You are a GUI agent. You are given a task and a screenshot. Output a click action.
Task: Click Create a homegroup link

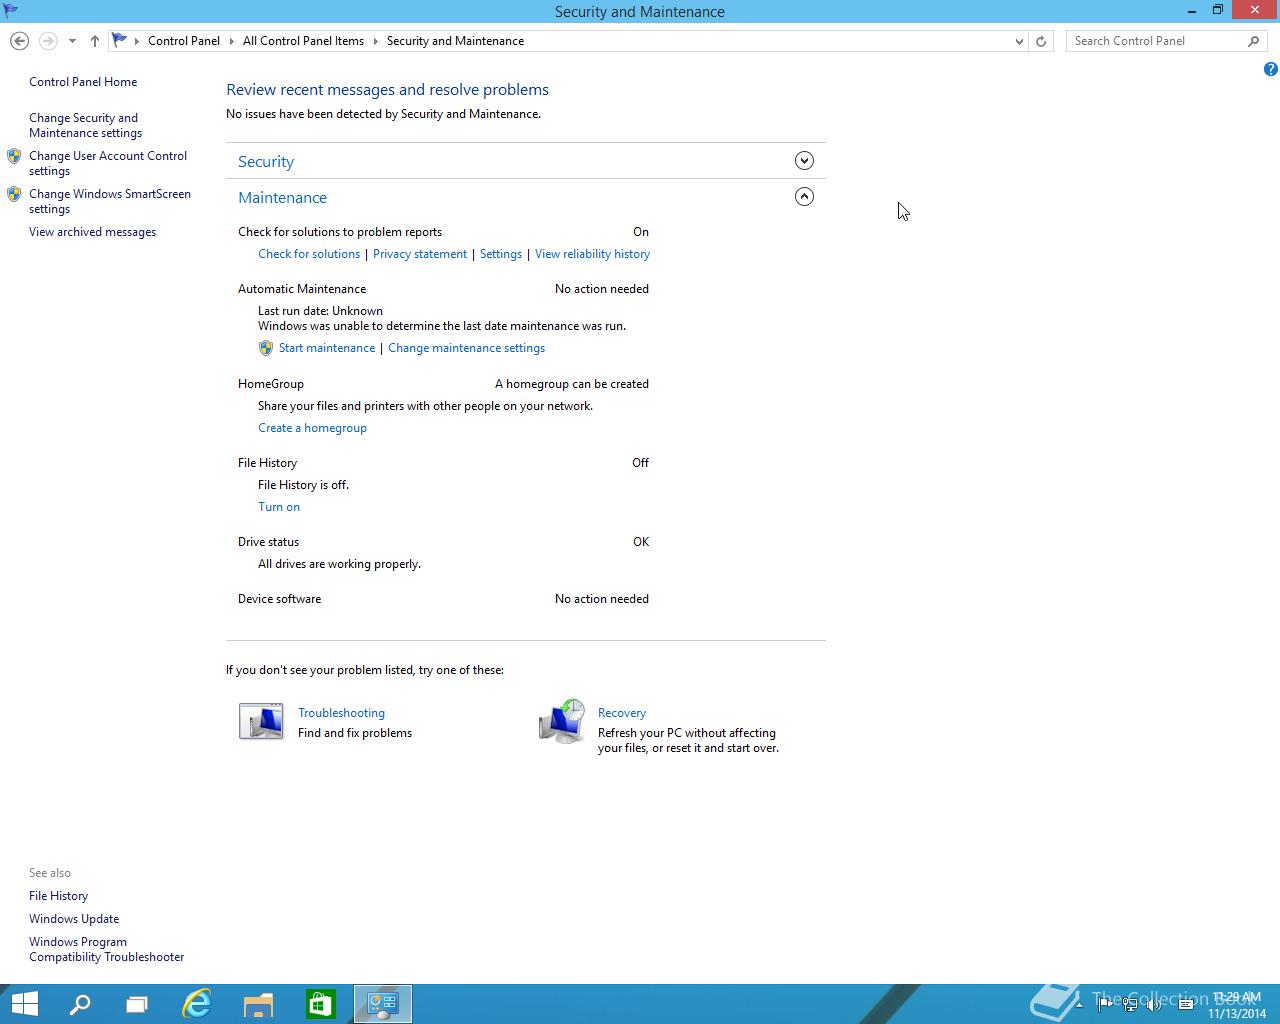[x=312, y=428]
